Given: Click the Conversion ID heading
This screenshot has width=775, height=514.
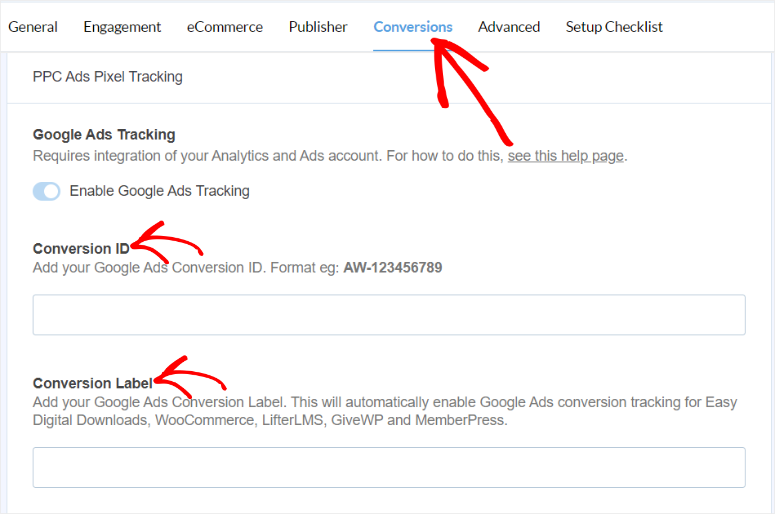Looking at the screenshot, I should point(81,249).
